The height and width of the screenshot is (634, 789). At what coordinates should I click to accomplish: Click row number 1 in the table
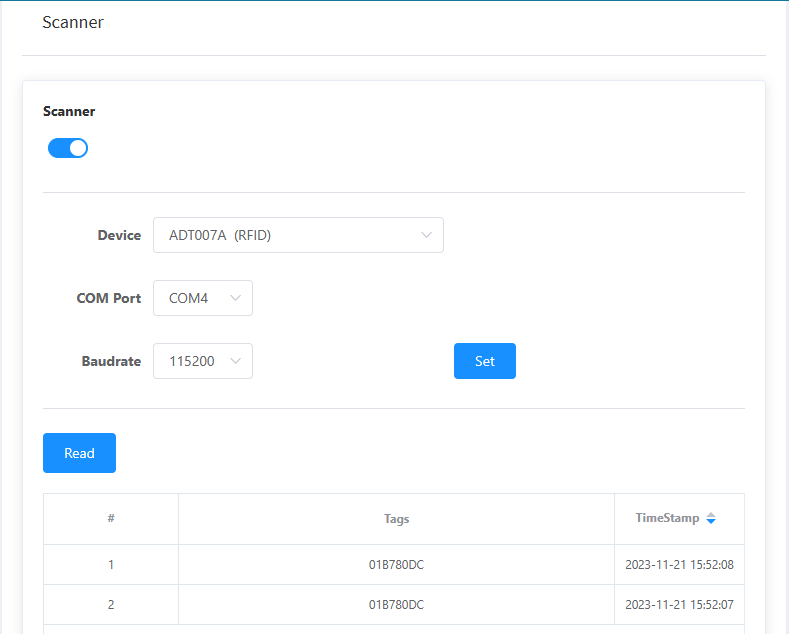111,565
